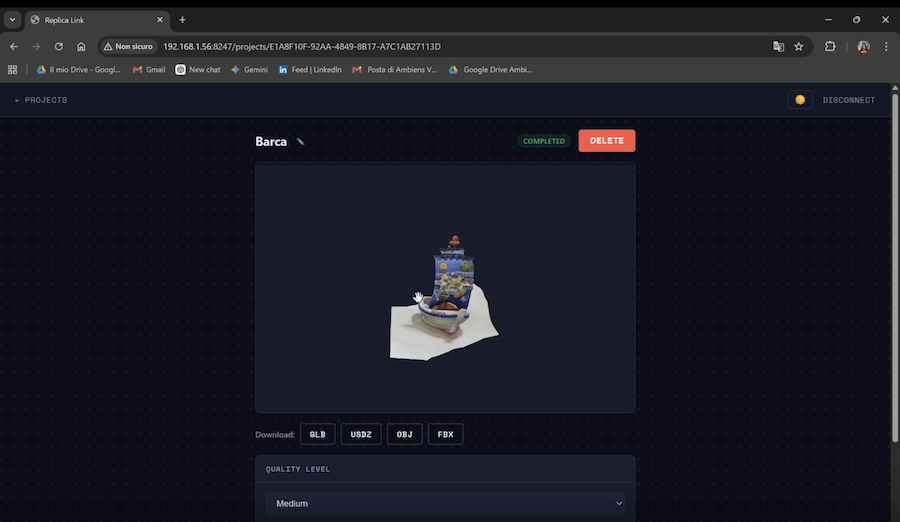Viewport: 900px width, 522px height.
Task: Click the page vertical scrollbar
Action: coord(895,268)
